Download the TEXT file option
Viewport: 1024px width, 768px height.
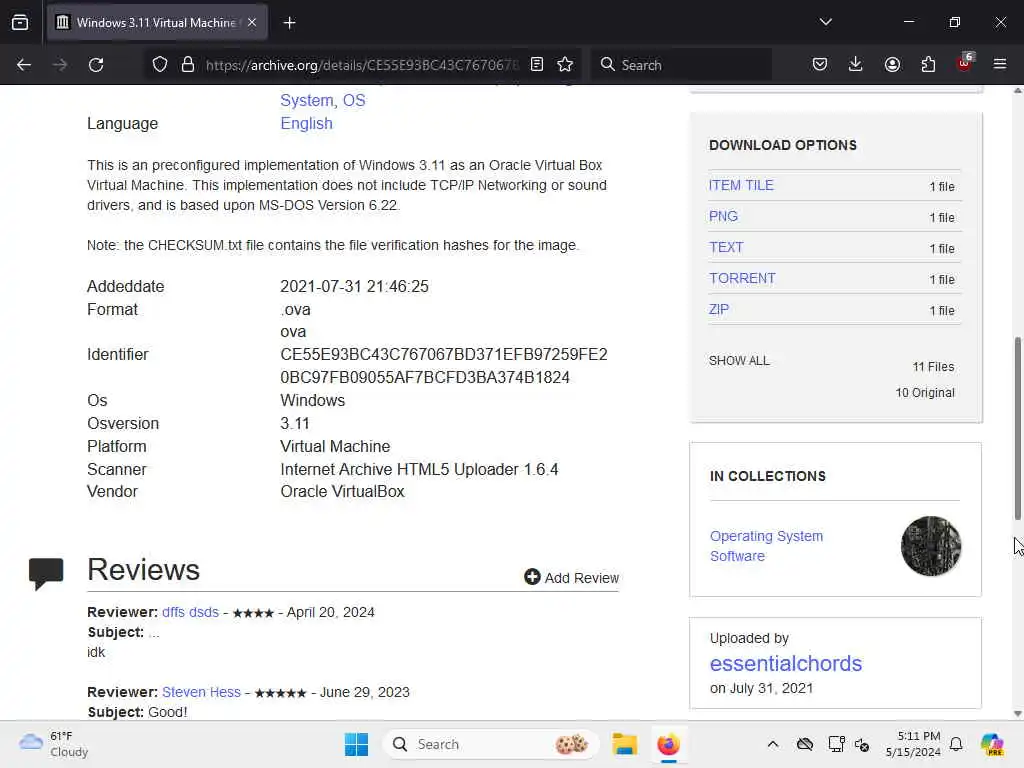tap(726, 248)
